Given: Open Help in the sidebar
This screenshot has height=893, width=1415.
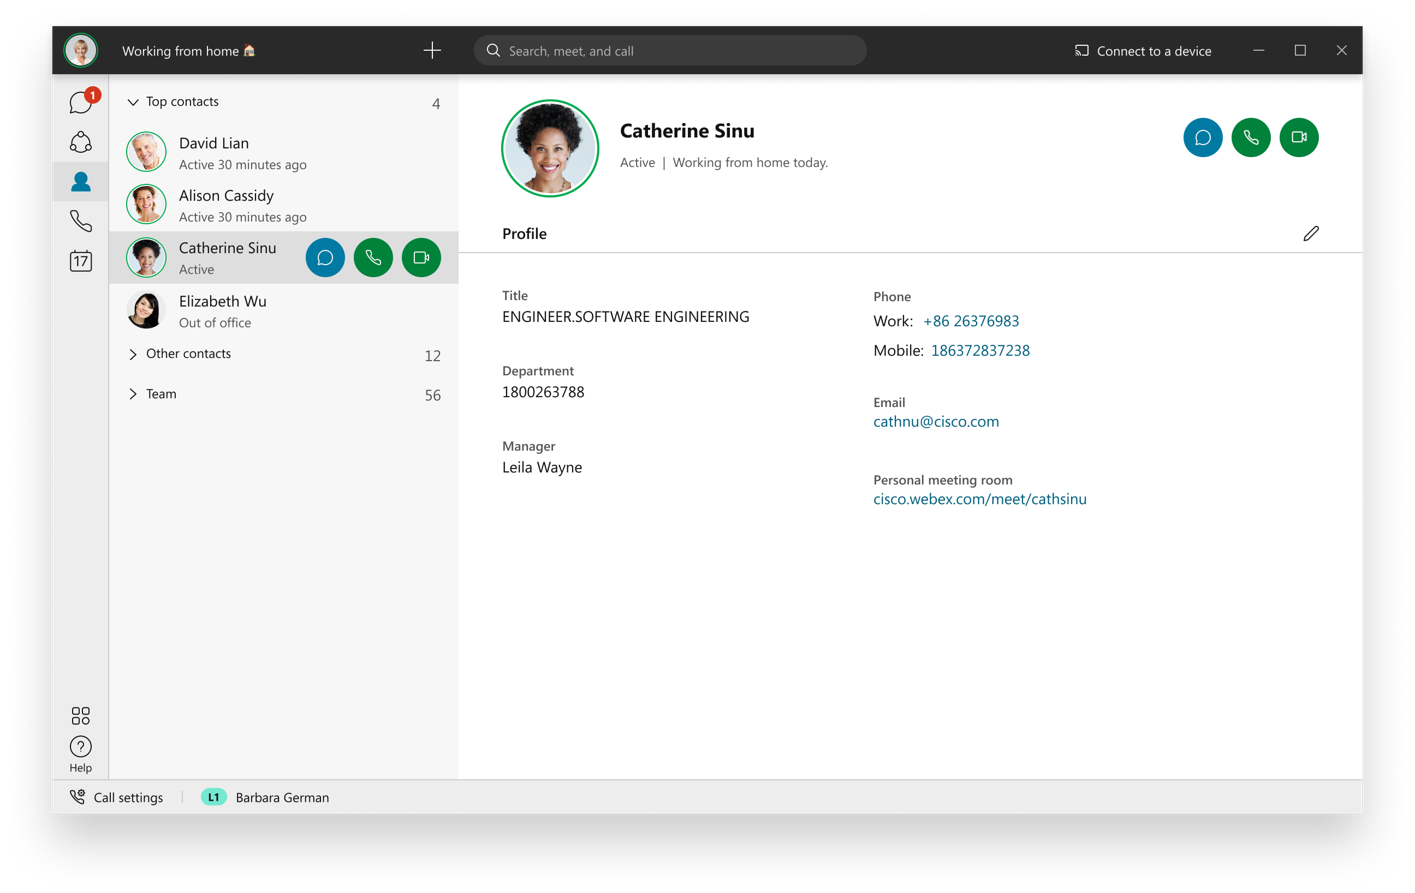Looking at the screenshot, I should (81, 754).
